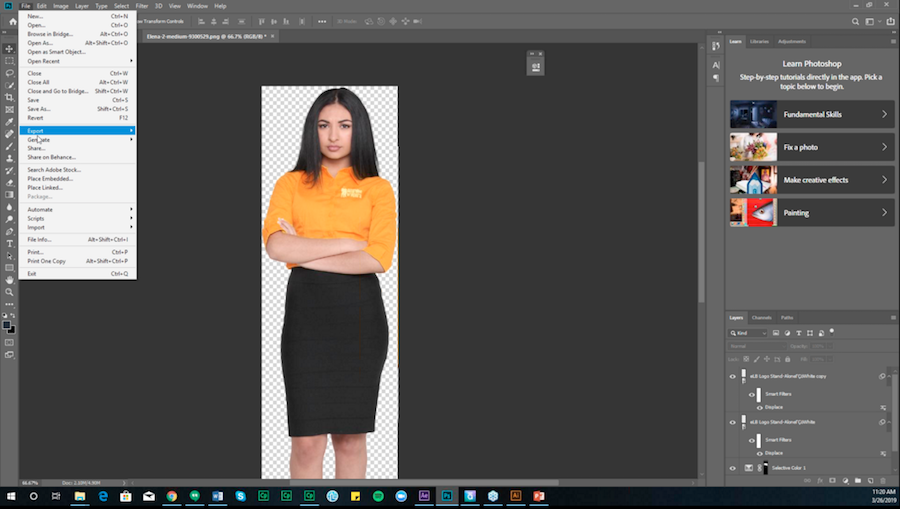The width and height of the screenshot is (900, 509).
Task: Select the Move tool
Action: coord(10,48)
